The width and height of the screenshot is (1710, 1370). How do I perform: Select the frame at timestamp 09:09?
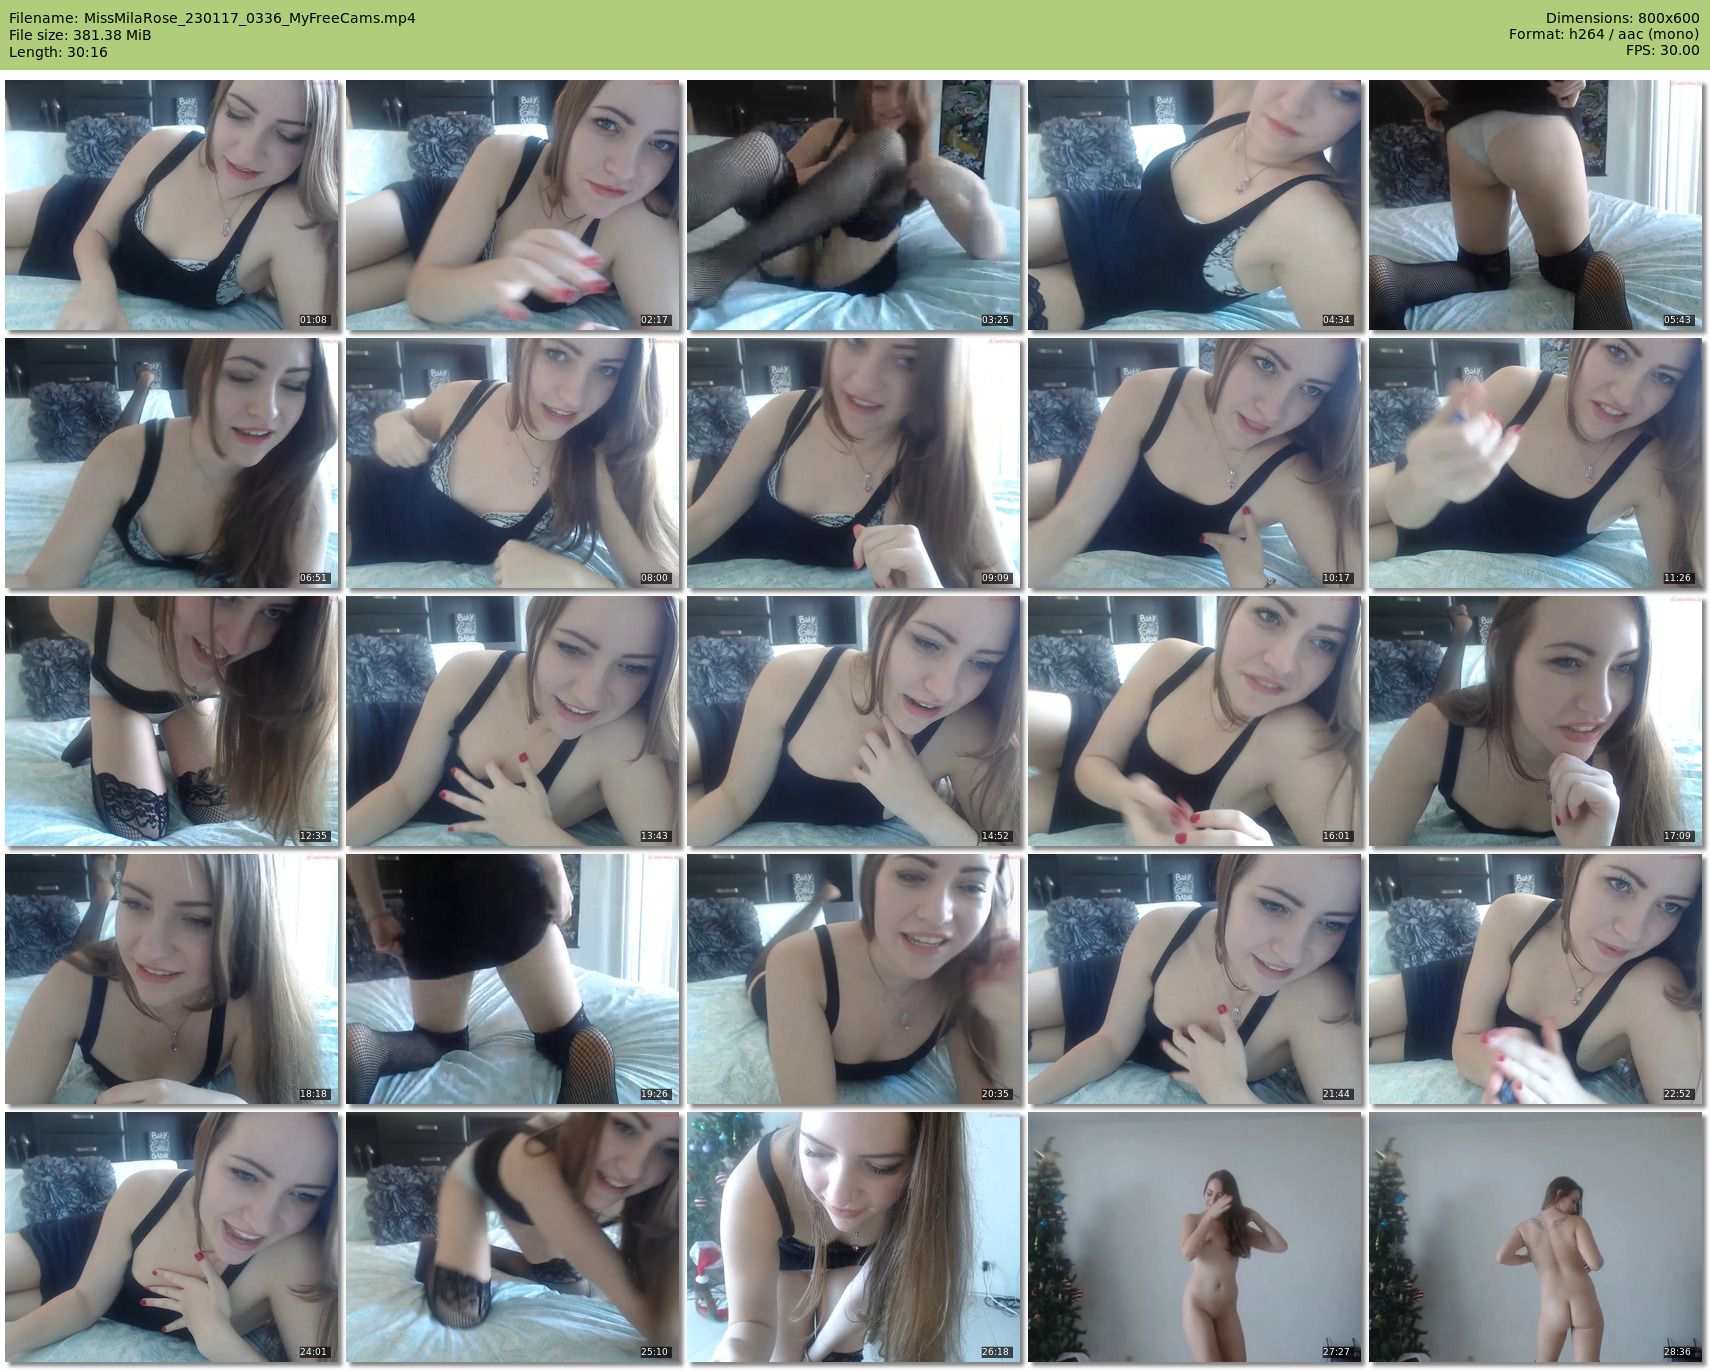click(854, 463)
